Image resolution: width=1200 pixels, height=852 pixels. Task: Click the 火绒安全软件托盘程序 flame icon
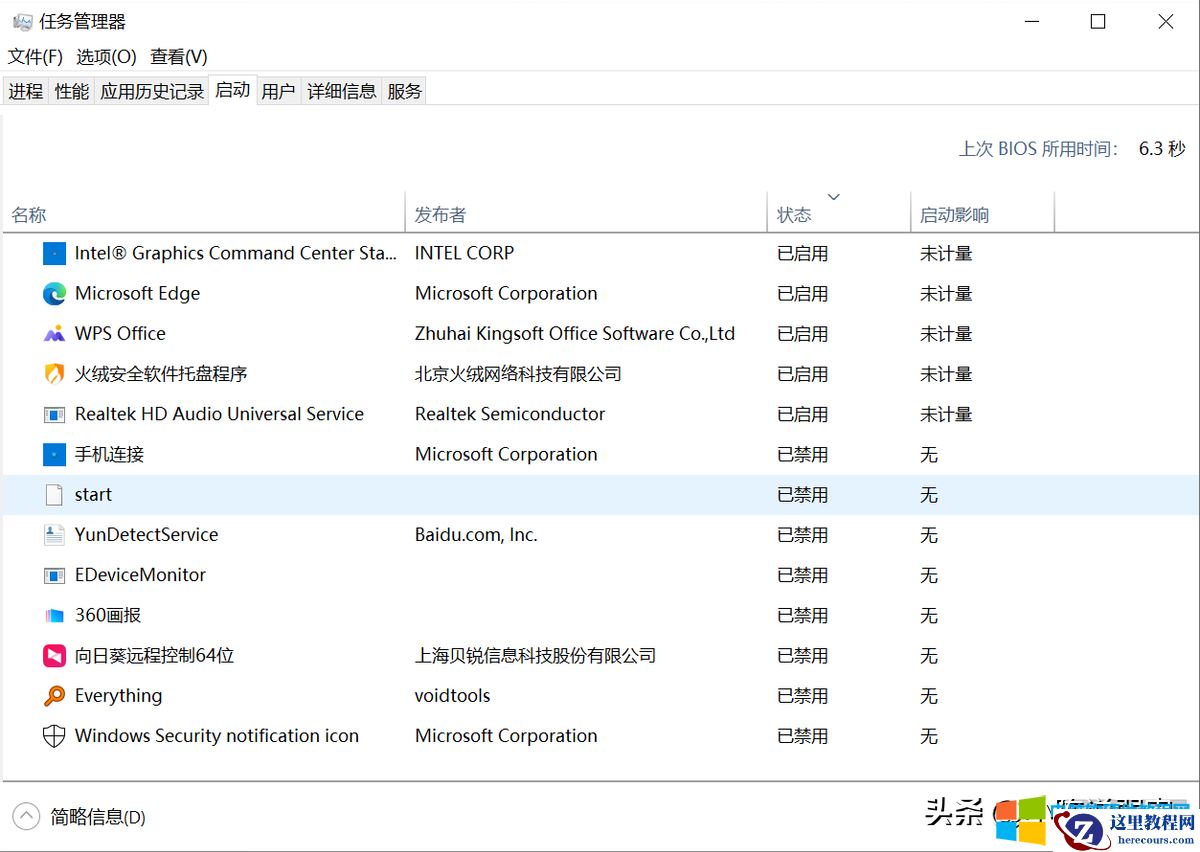click(x=54, y=373)
